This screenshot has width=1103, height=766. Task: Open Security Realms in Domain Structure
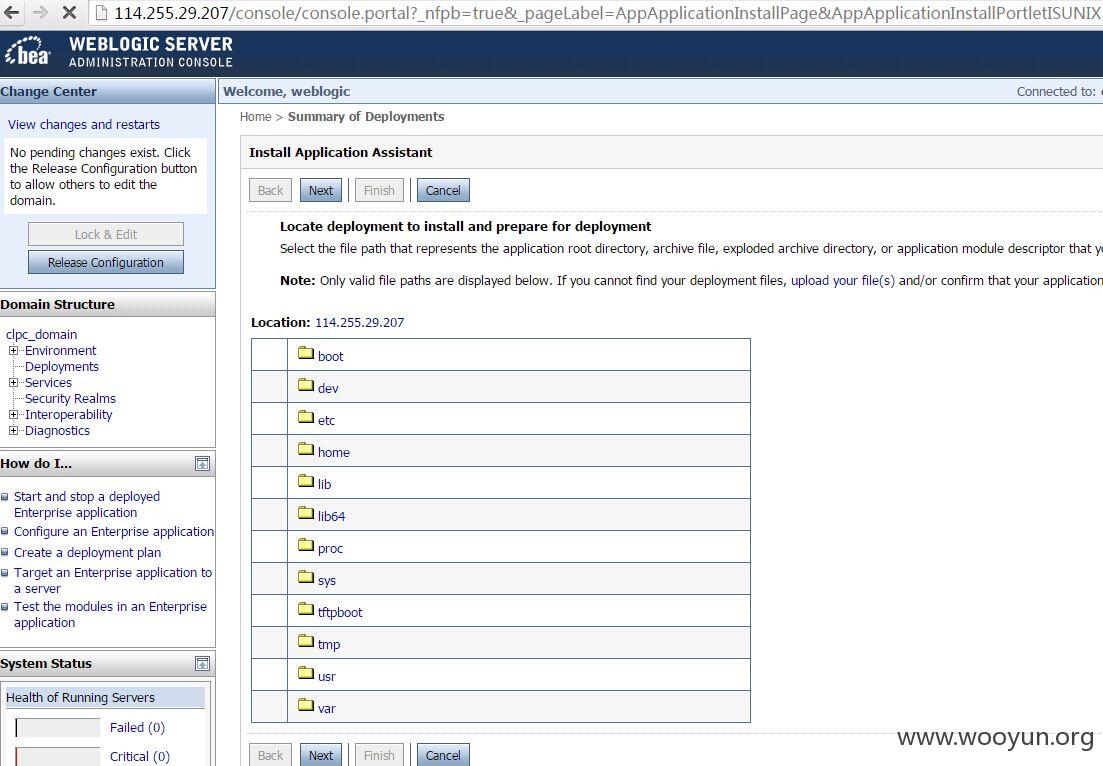pos(70,398)
